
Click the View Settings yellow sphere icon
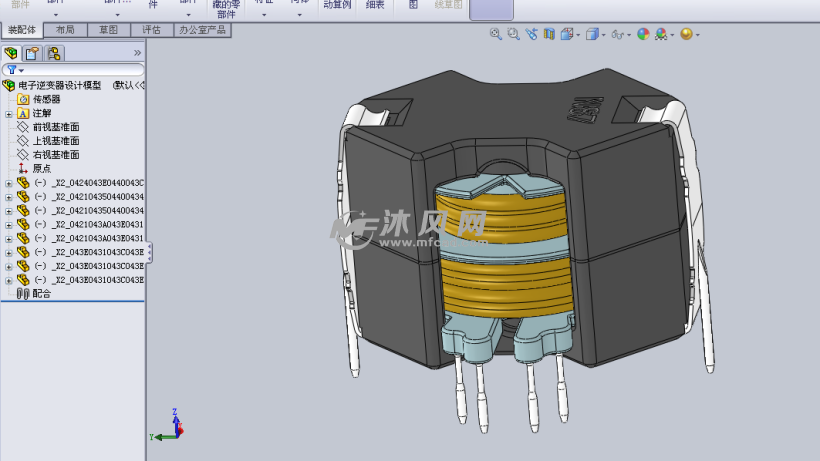coord(686,34)
